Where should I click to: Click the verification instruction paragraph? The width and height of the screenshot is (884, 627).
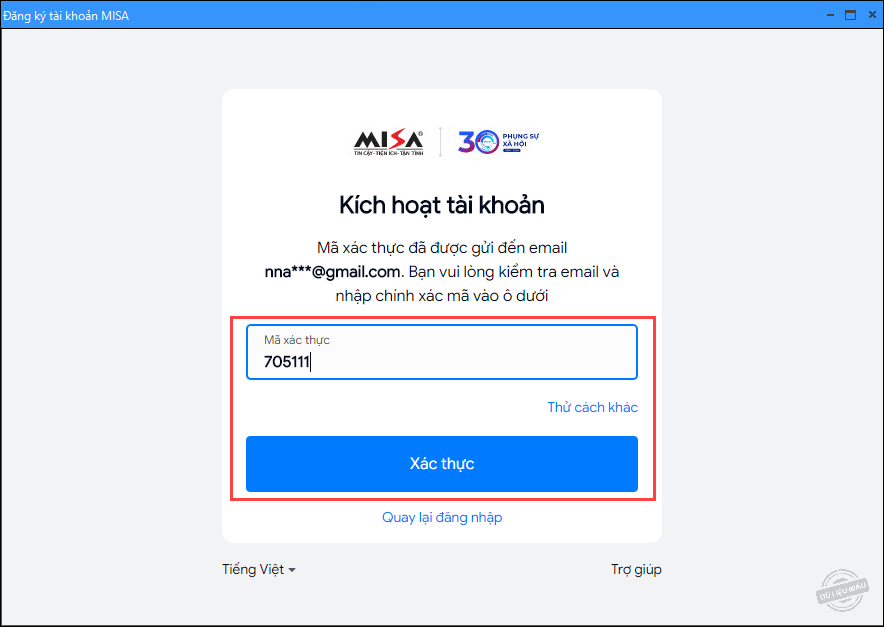(442, 272)
